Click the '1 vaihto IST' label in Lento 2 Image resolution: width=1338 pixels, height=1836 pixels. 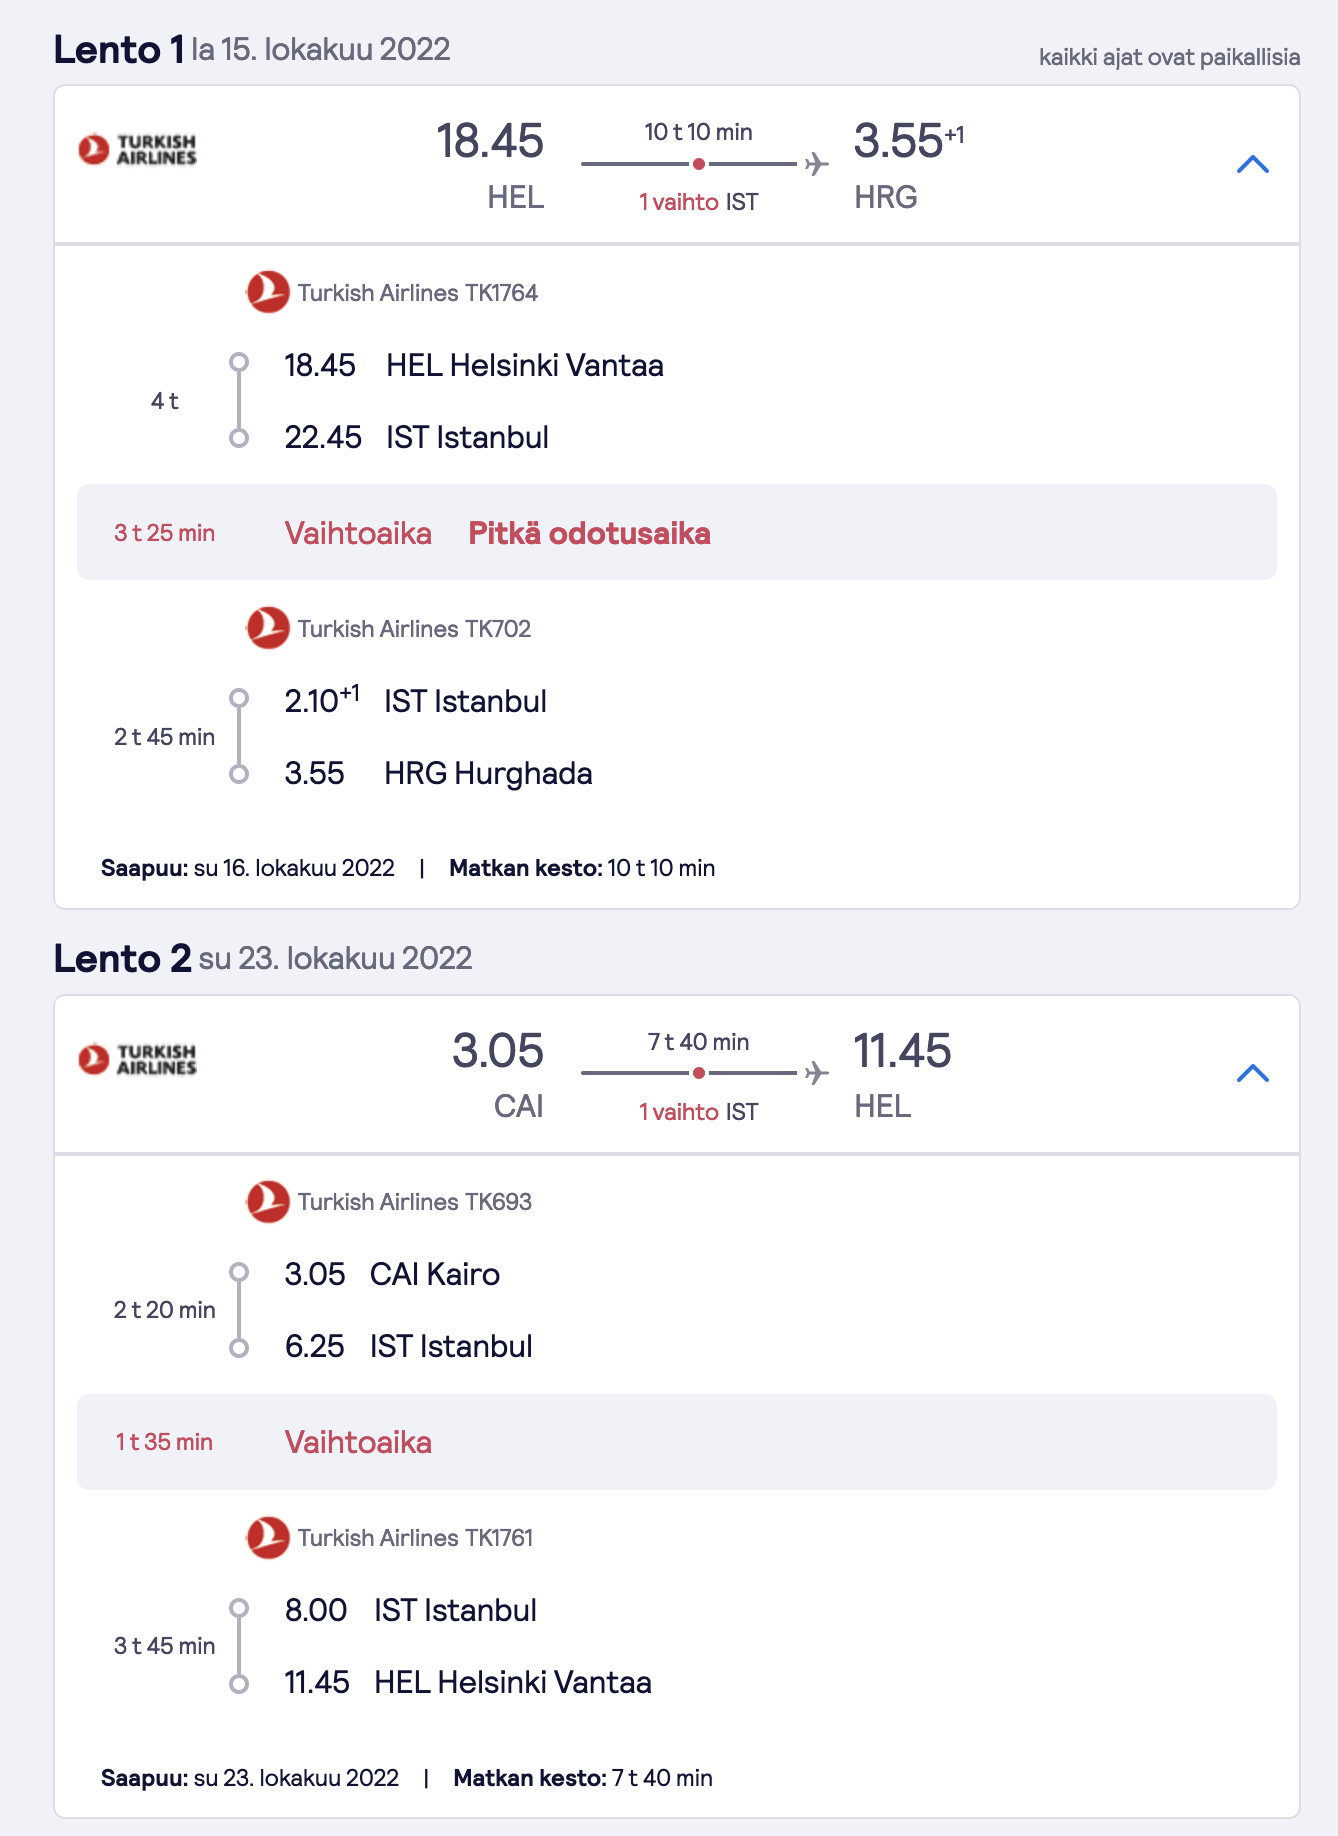click(x=698, y=1112)
